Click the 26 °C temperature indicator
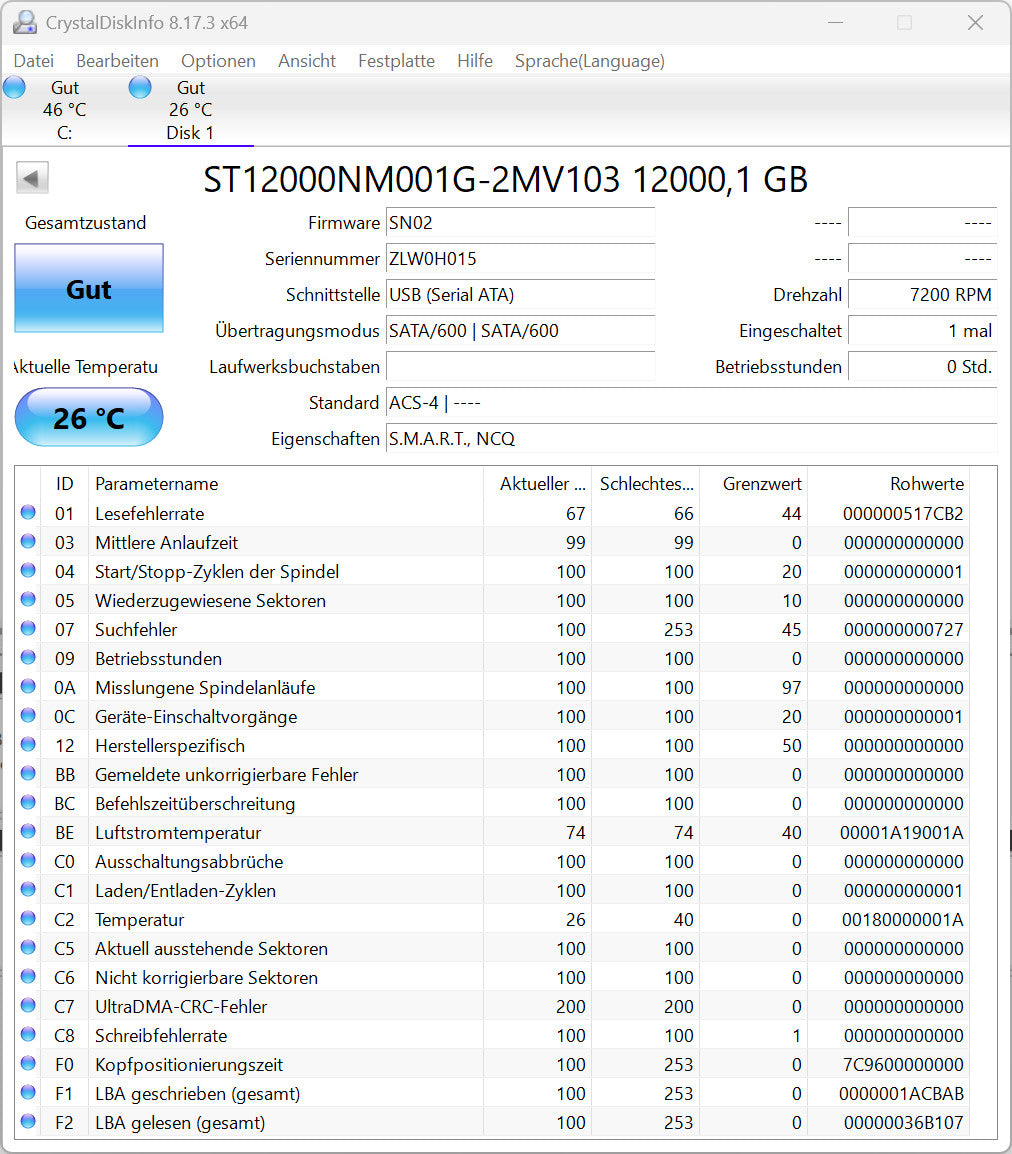The width and height of the screenshot is (1012, 1154). click(x=88, y=417)
